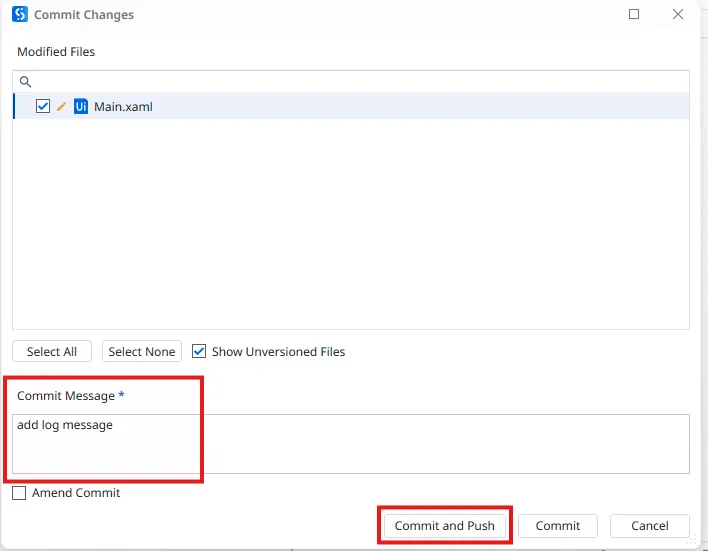Close the Commit Changes dialog

point(678,15)
